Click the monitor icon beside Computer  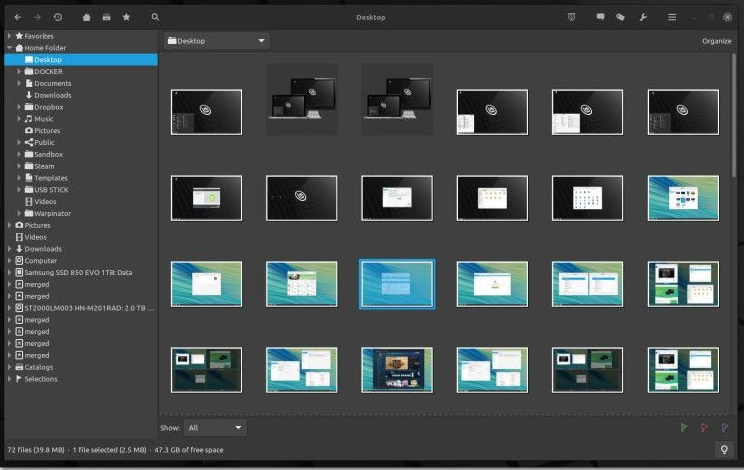click(x=19, y=260)
